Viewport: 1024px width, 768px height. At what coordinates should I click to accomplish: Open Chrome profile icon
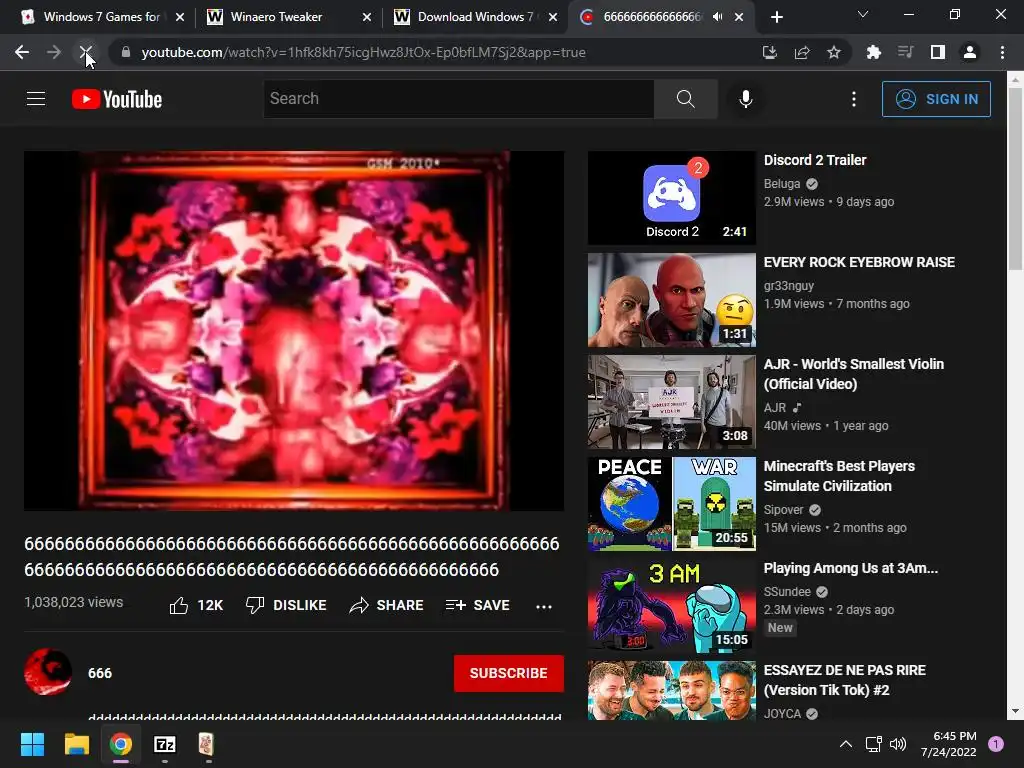970,52
